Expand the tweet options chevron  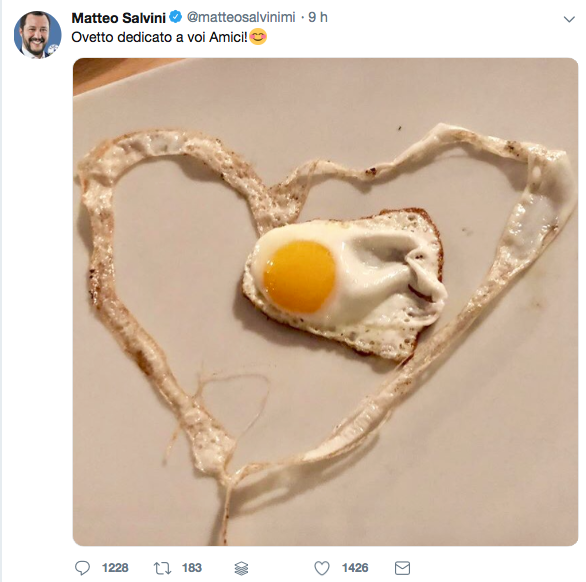point(569,19)
